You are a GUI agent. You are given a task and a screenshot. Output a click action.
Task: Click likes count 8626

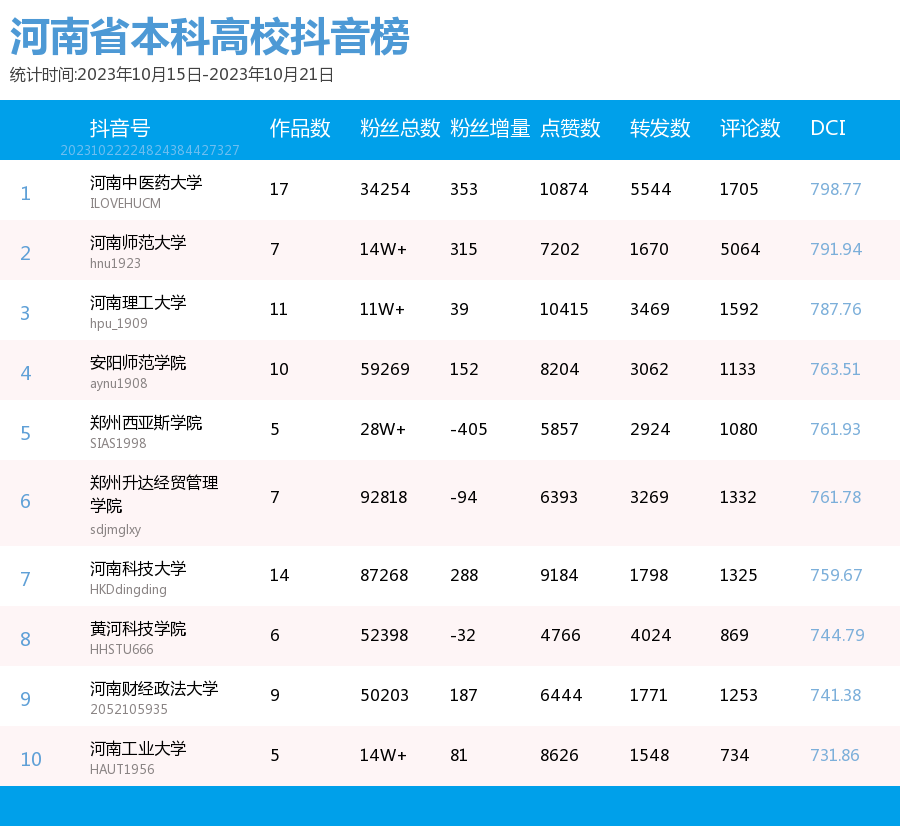[559, 755]
